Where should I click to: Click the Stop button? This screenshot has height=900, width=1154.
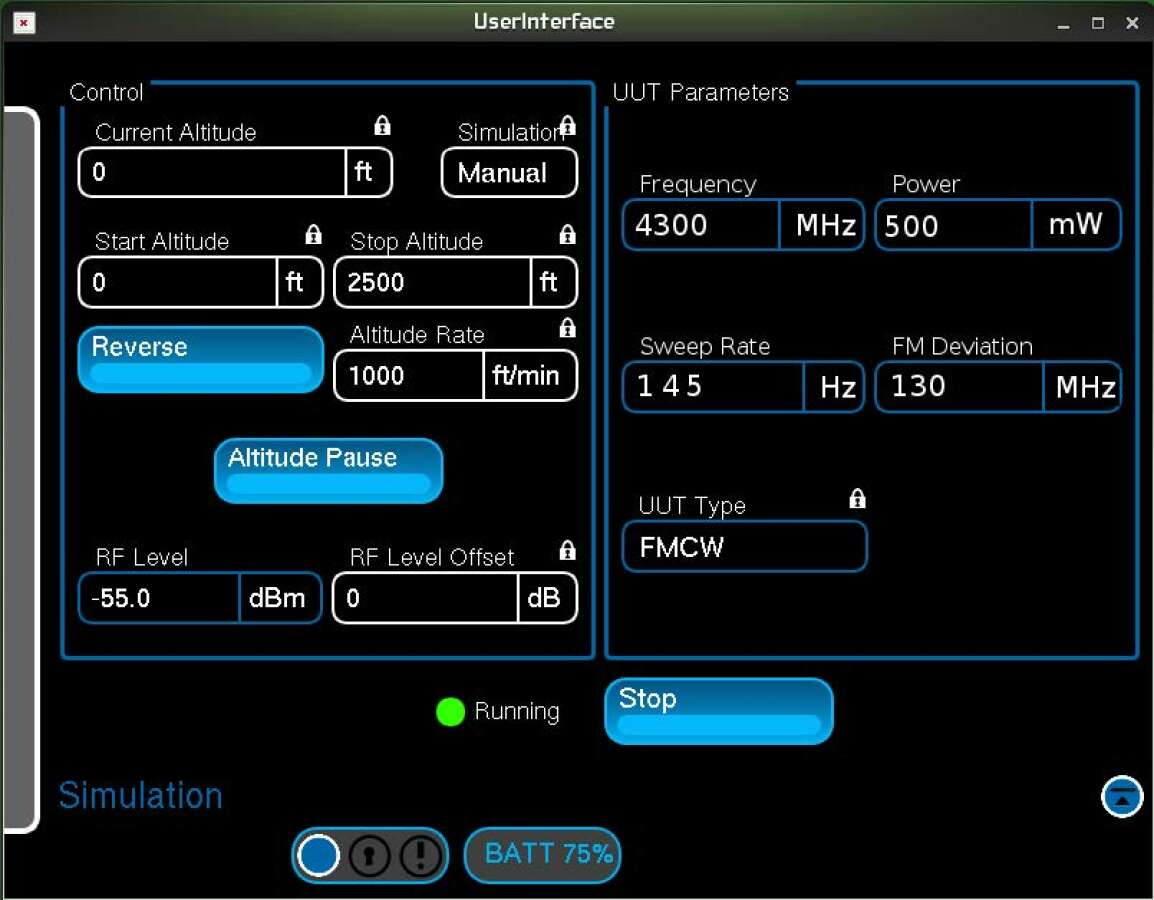pyautogui.click(x=718, y=712)
